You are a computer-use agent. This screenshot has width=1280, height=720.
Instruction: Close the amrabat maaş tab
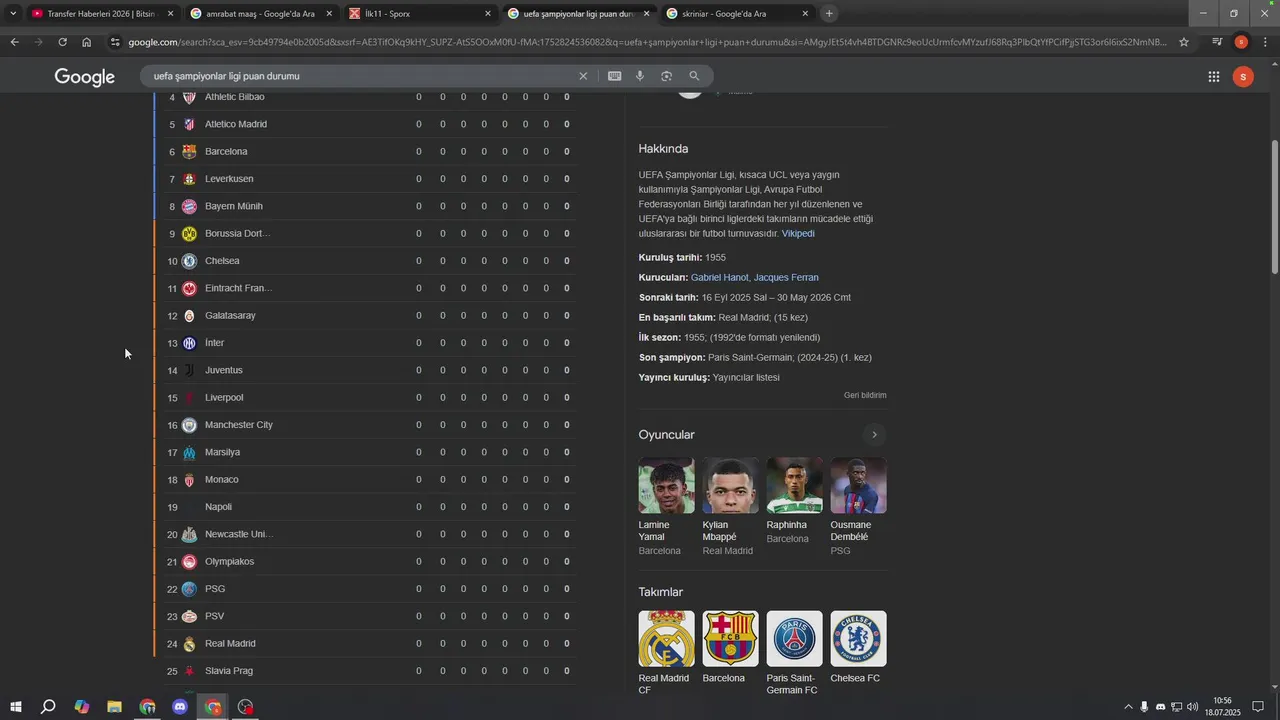(329, 14)
